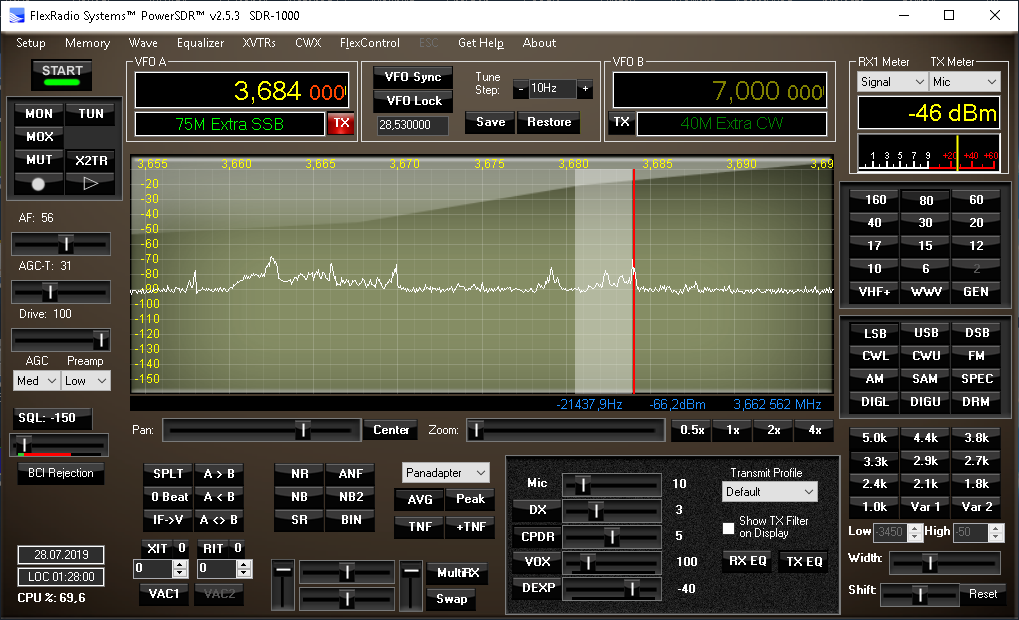Select the 2.7k filter width button
Viewport: 1019px width, 620px height.
pos(976,461)
